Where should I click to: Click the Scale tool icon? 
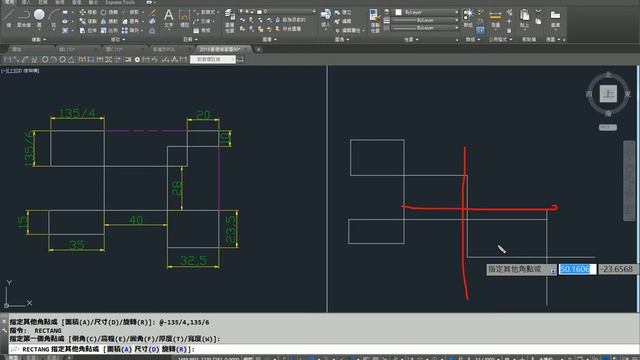(x=104, y=30)
